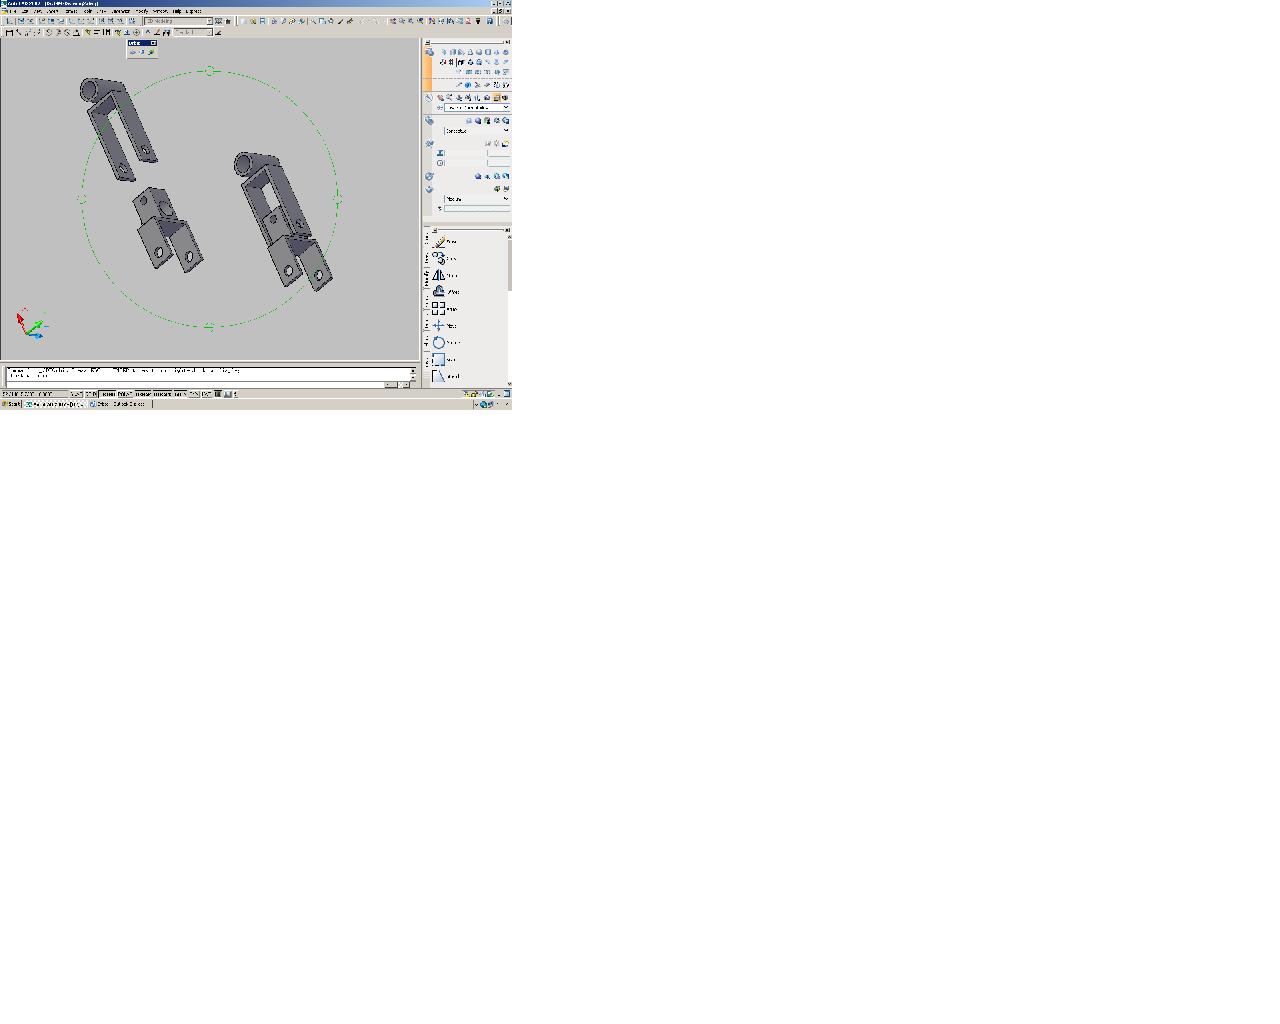Select the Erase tool in the tool palette
The height and width of the screenshot is (1024, 1280).
click(439, 242)
